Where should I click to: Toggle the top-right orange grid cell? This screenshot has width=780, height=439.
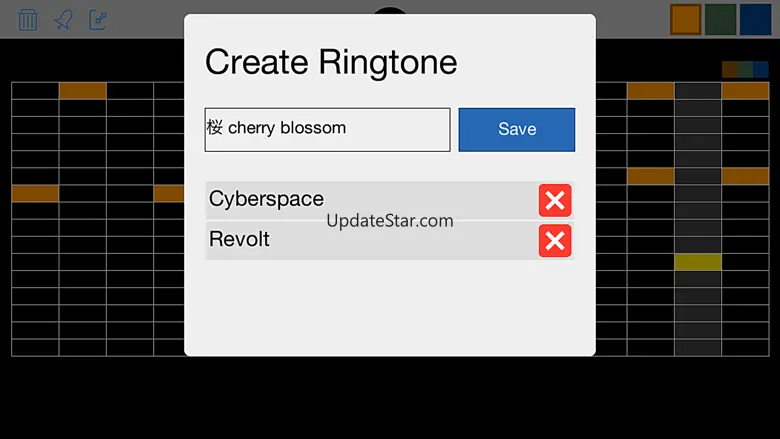coord(745,91)
